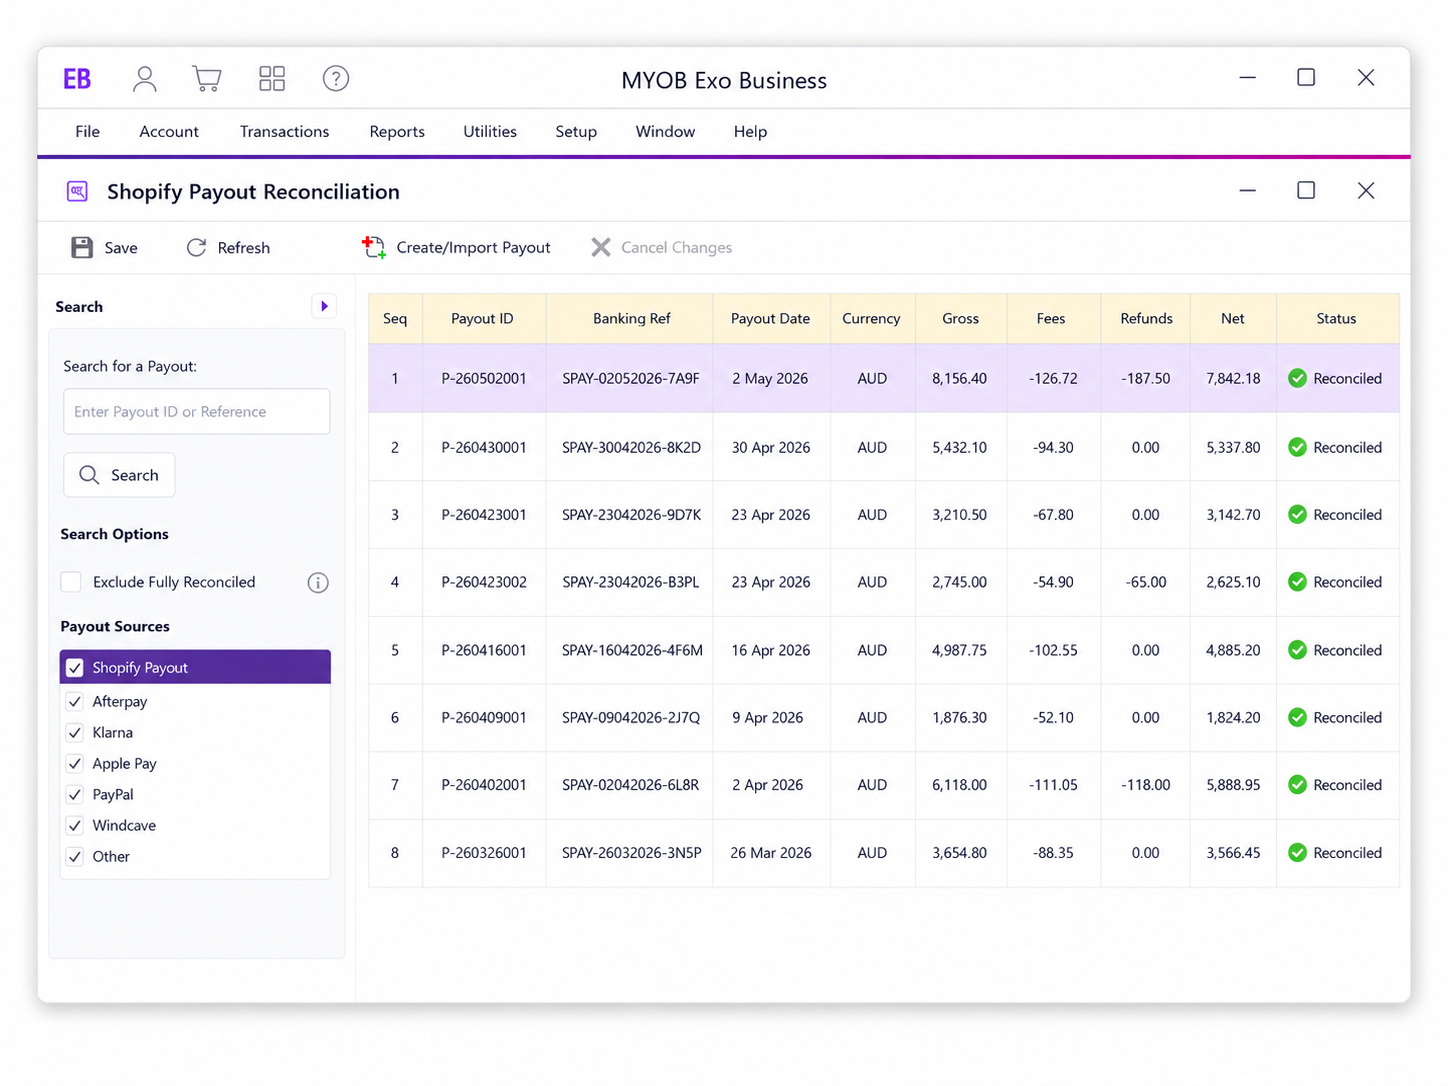Uncheck the Other source

point(75,857)
